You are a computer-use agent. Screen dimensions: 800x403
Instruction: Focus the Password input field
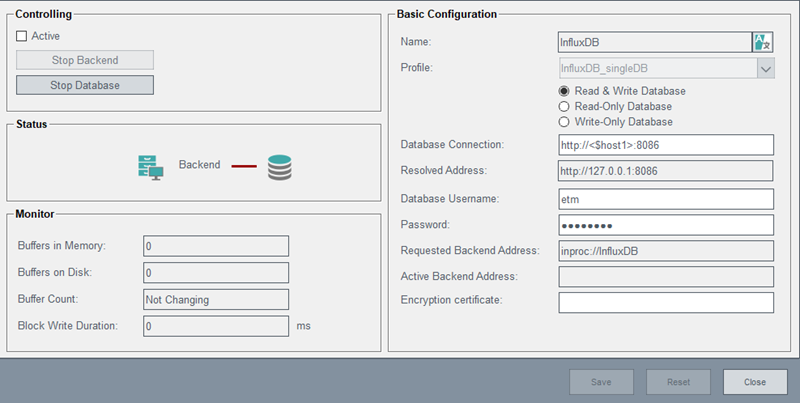[x=666, y=225]
